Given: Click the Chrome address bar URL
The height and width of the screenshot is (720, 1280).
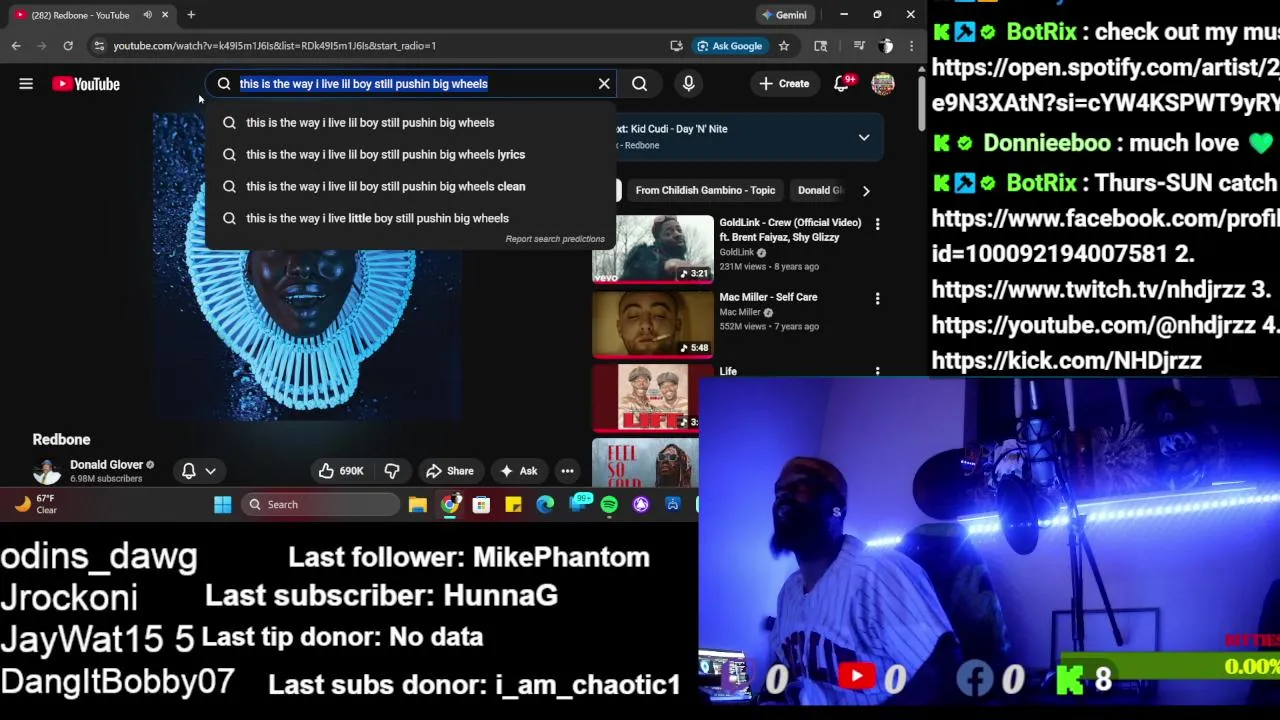Looking at the screenshot, I should pyautogui.click(x=274, y=46).
